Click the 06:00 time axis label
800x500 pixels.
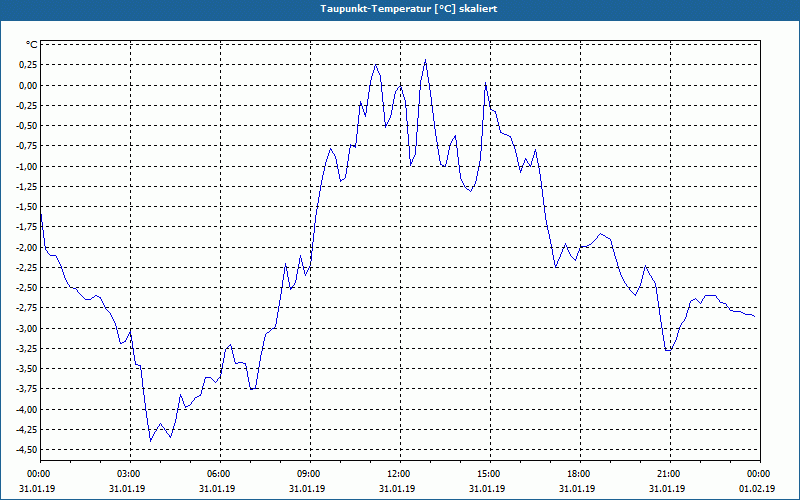pyautogui.click(x=220, y=474)
